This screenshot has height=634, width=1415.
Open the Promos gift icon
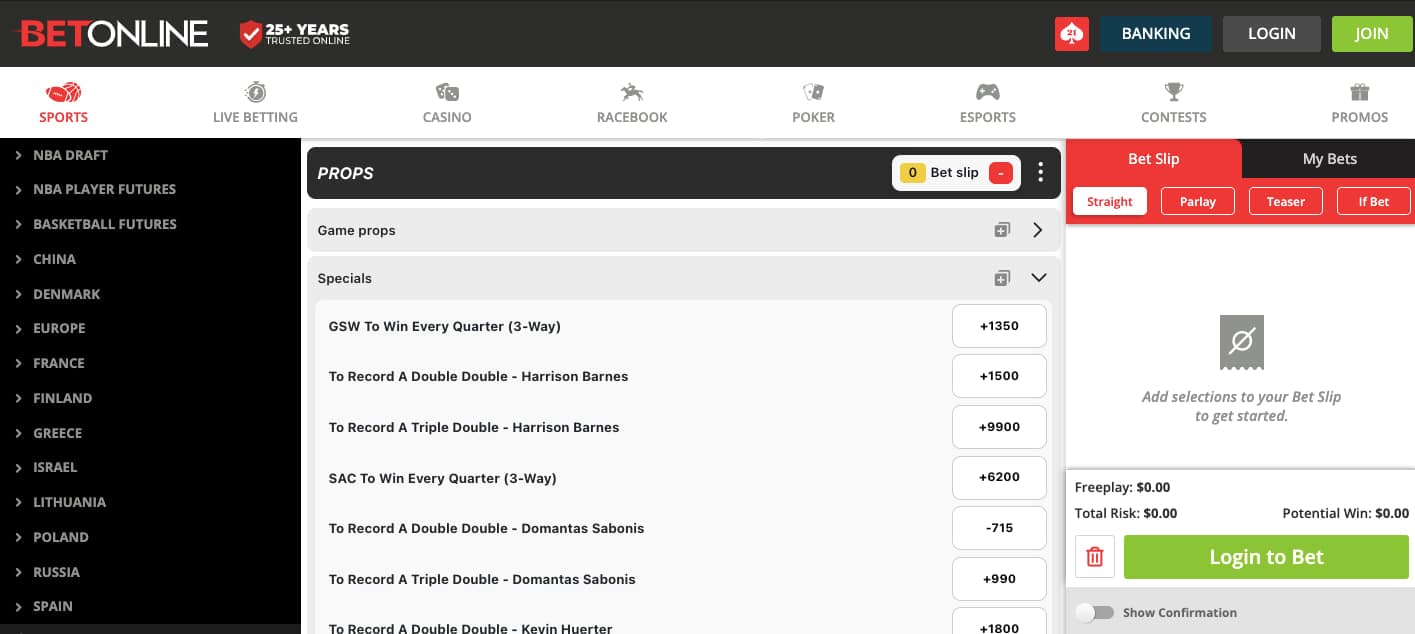coord(1359,92)
